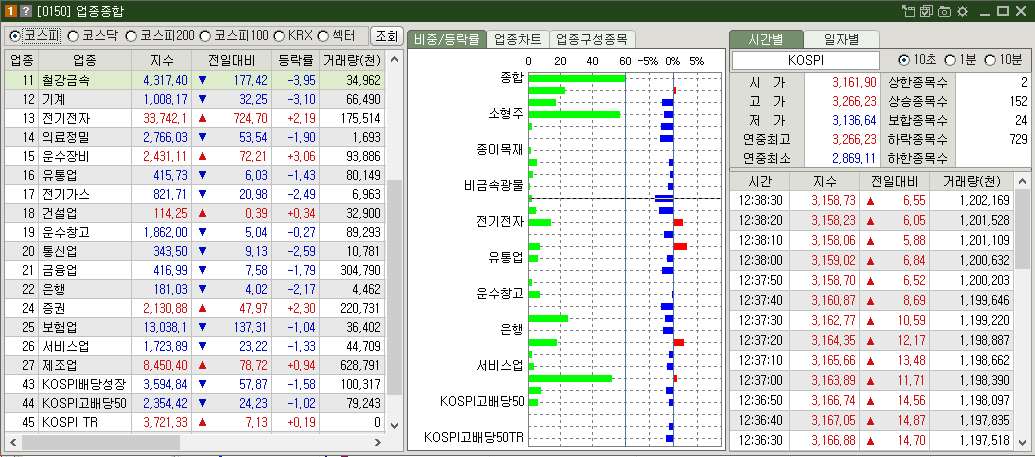The width and height of the screenshot is (1035, 457).
Task: Select the 코스피200 radio button
Action: pos(131,36)
